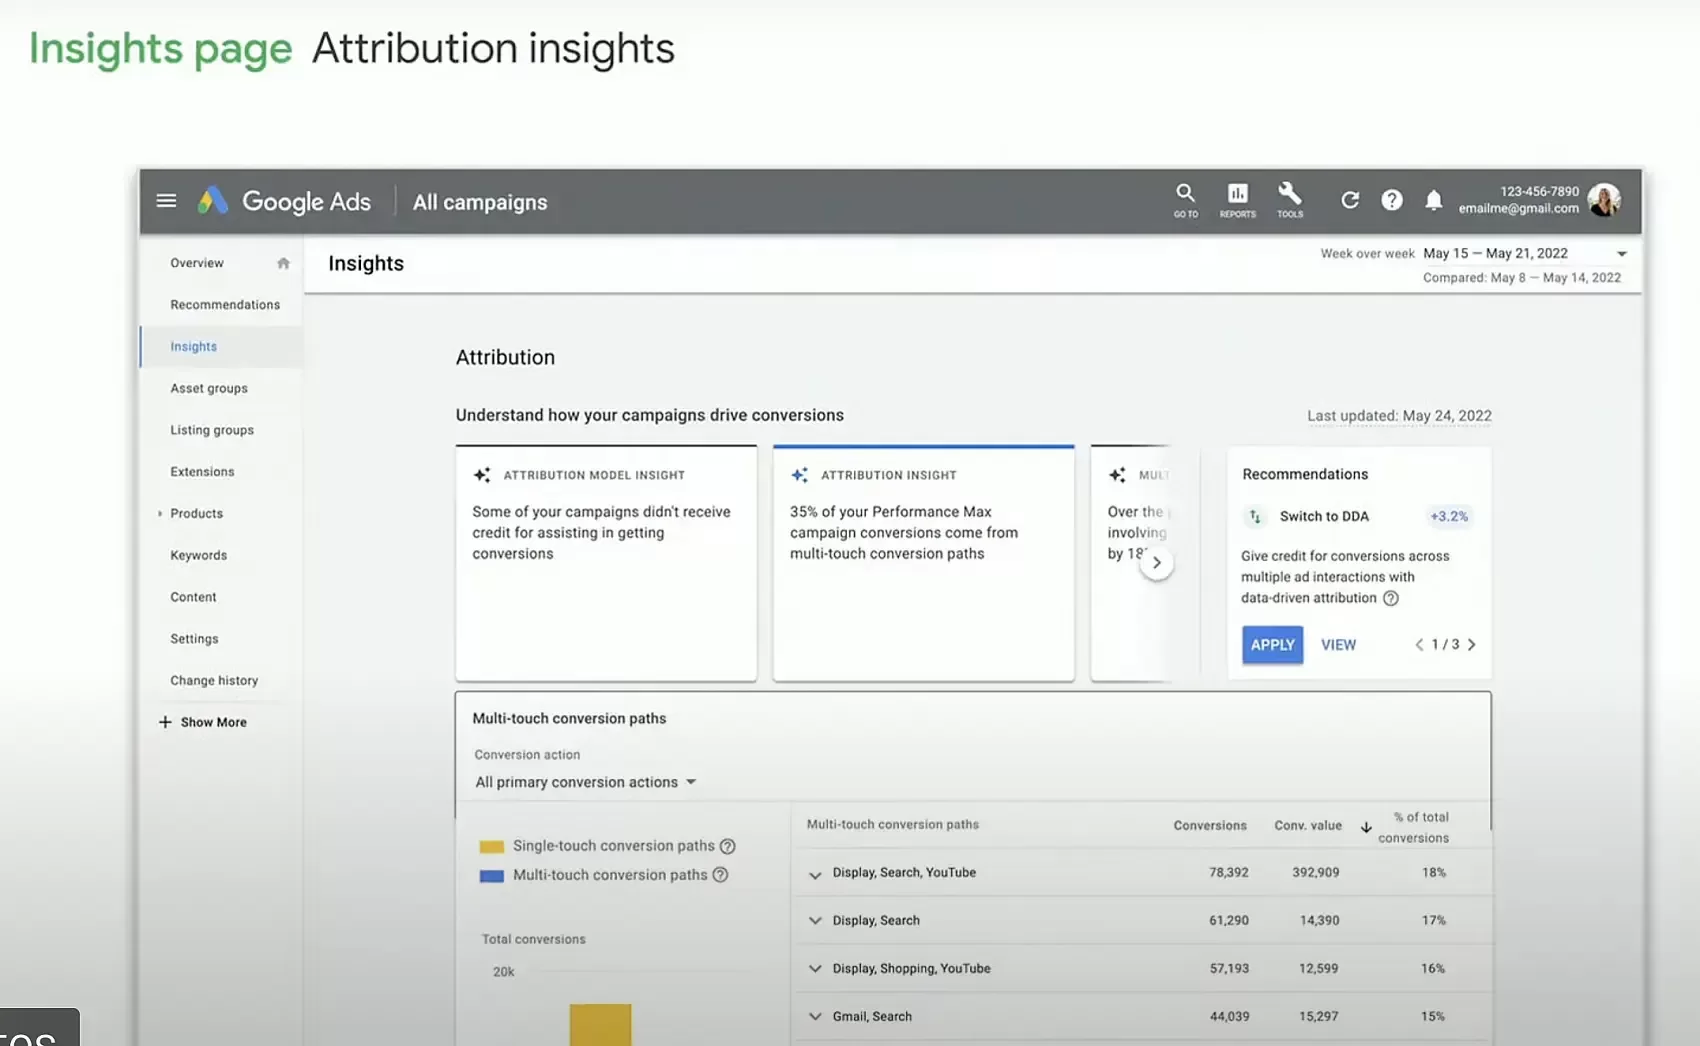The image size is (1700, 1046).
Task: Click the APPLY button
Action: [1272, 645]
